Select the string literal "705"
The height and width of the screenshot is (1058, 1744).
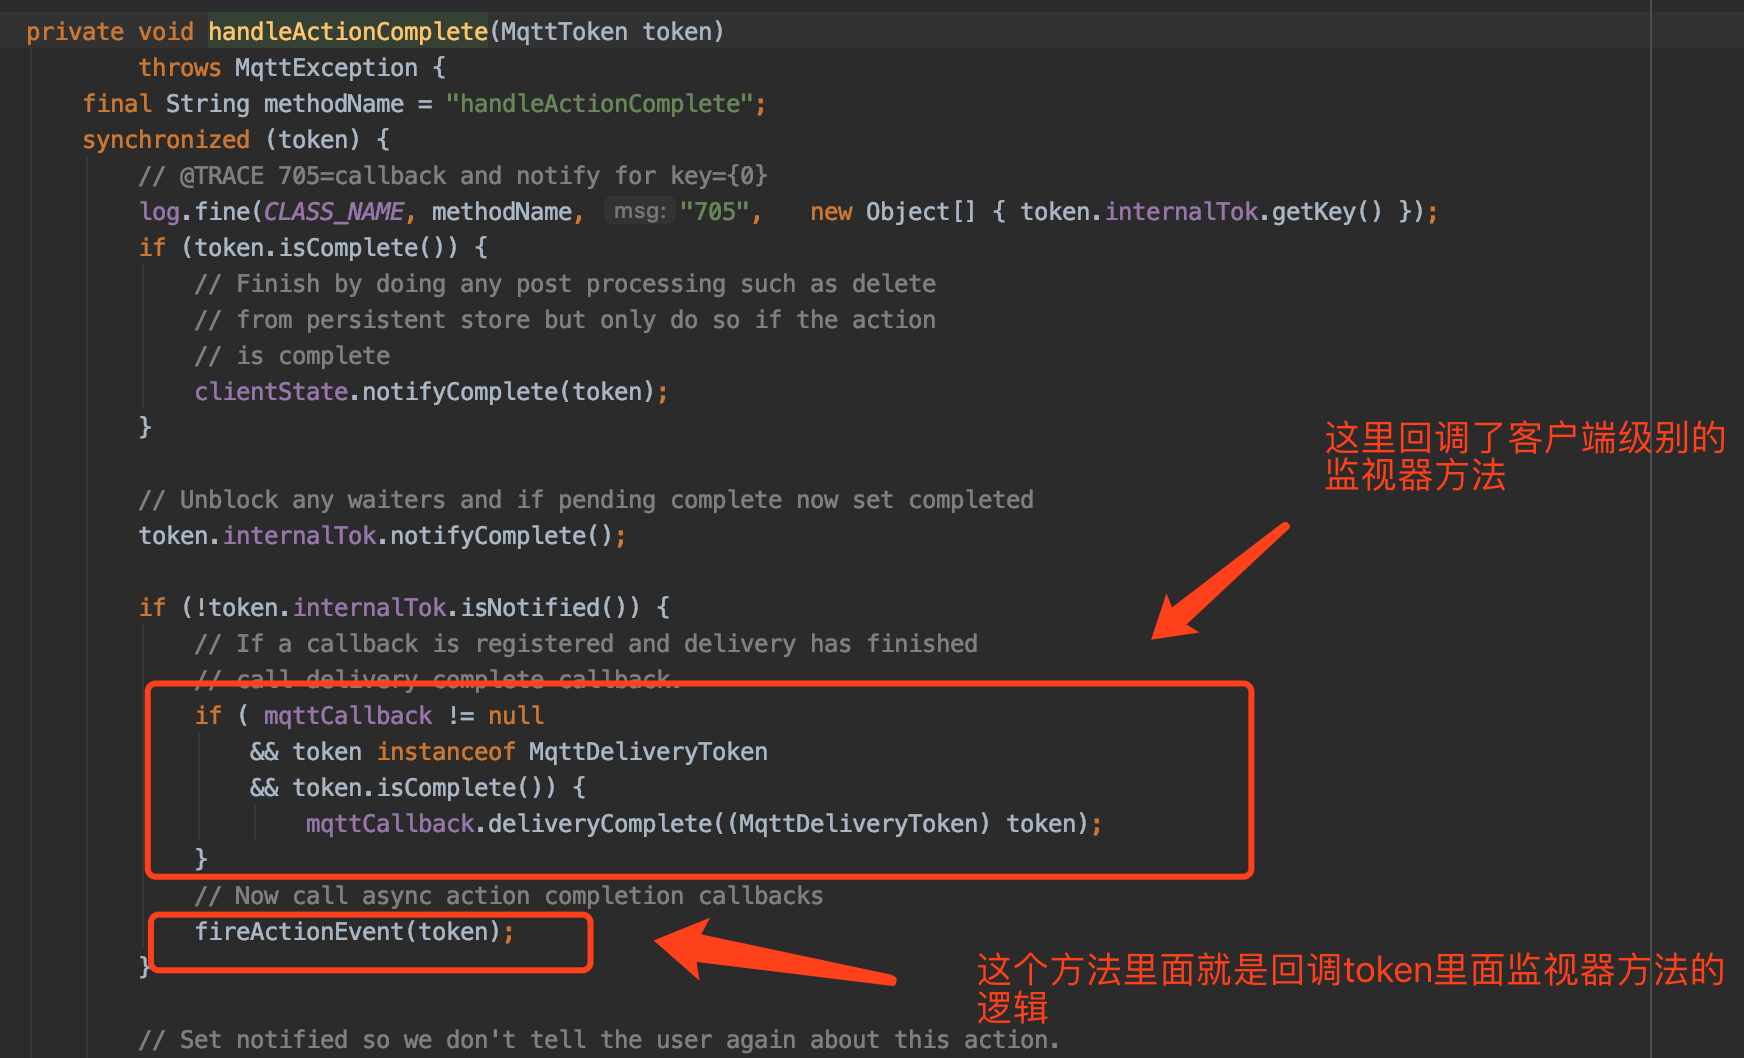tap(716, 211)
